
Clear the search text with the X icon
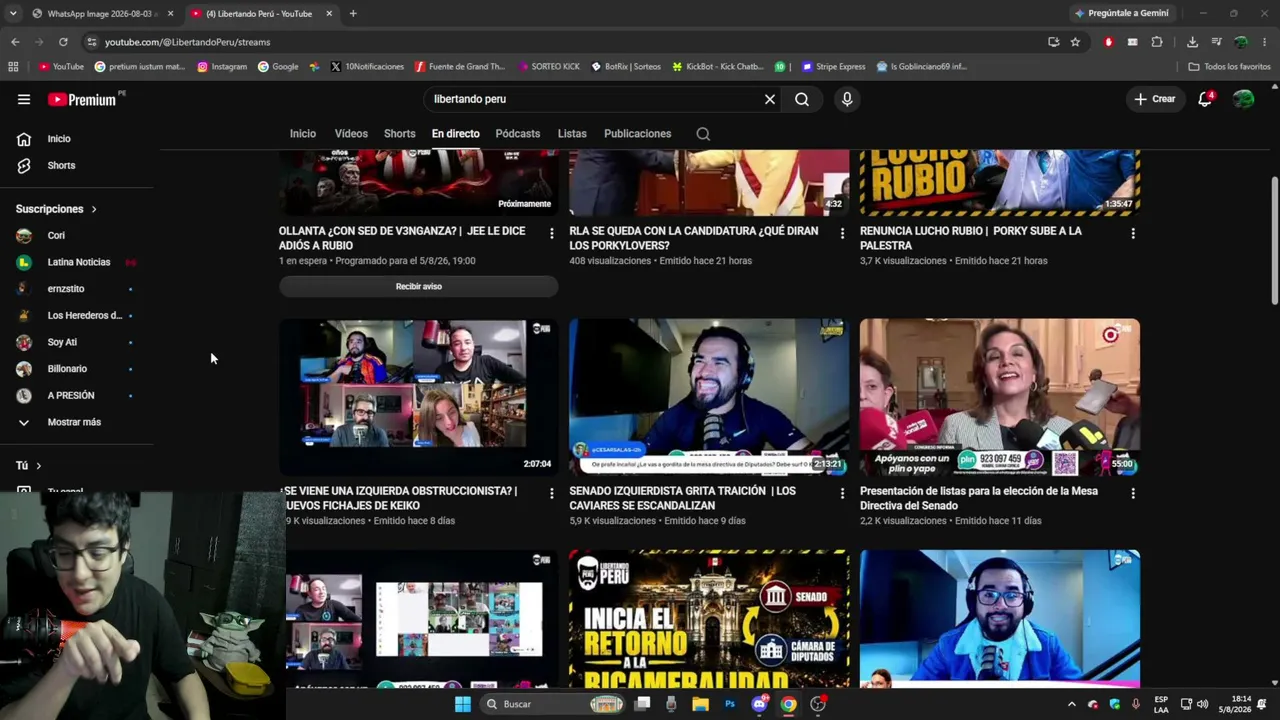pyautogui.click(x=770, y=99)
